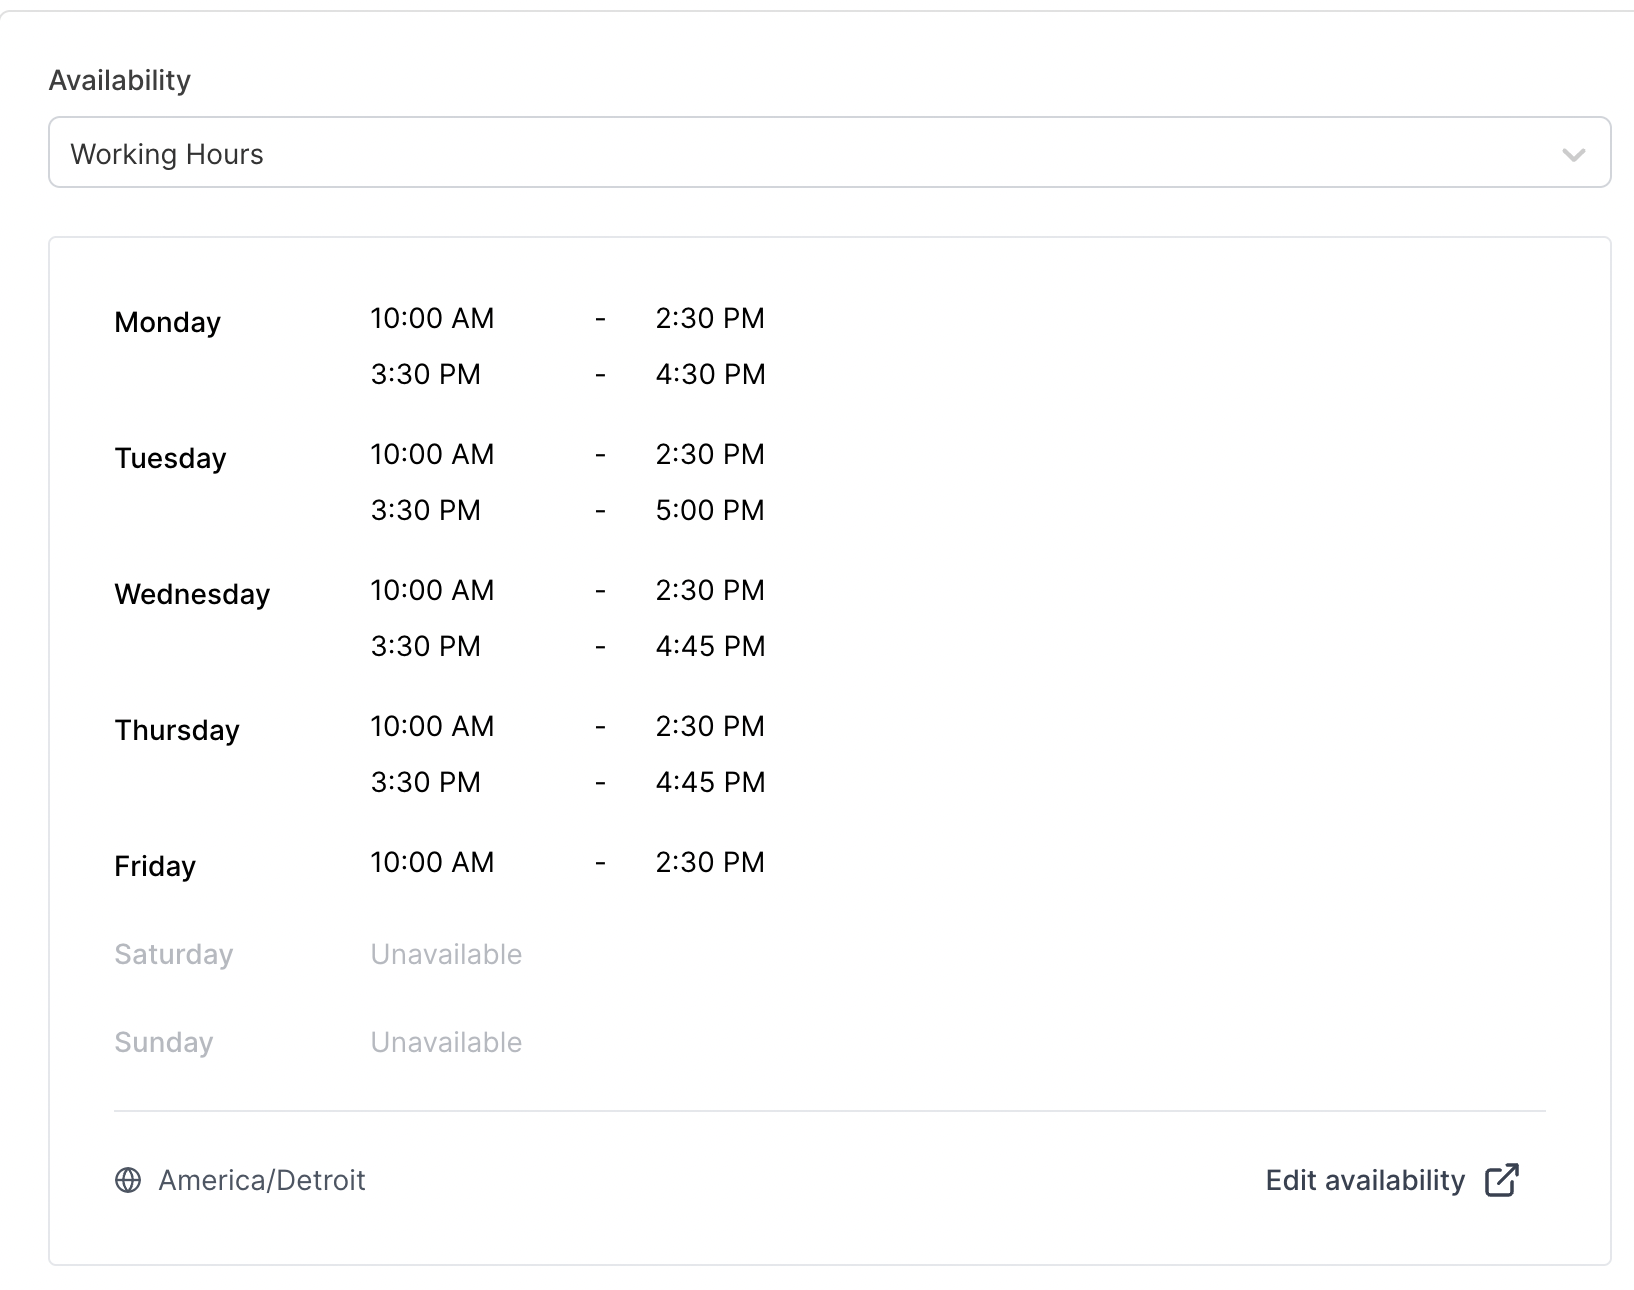This screenshot has width=1634, height=1290.
Task: Click the Tuesday day label
Action: pyautogui.click(x=170, y=458)
